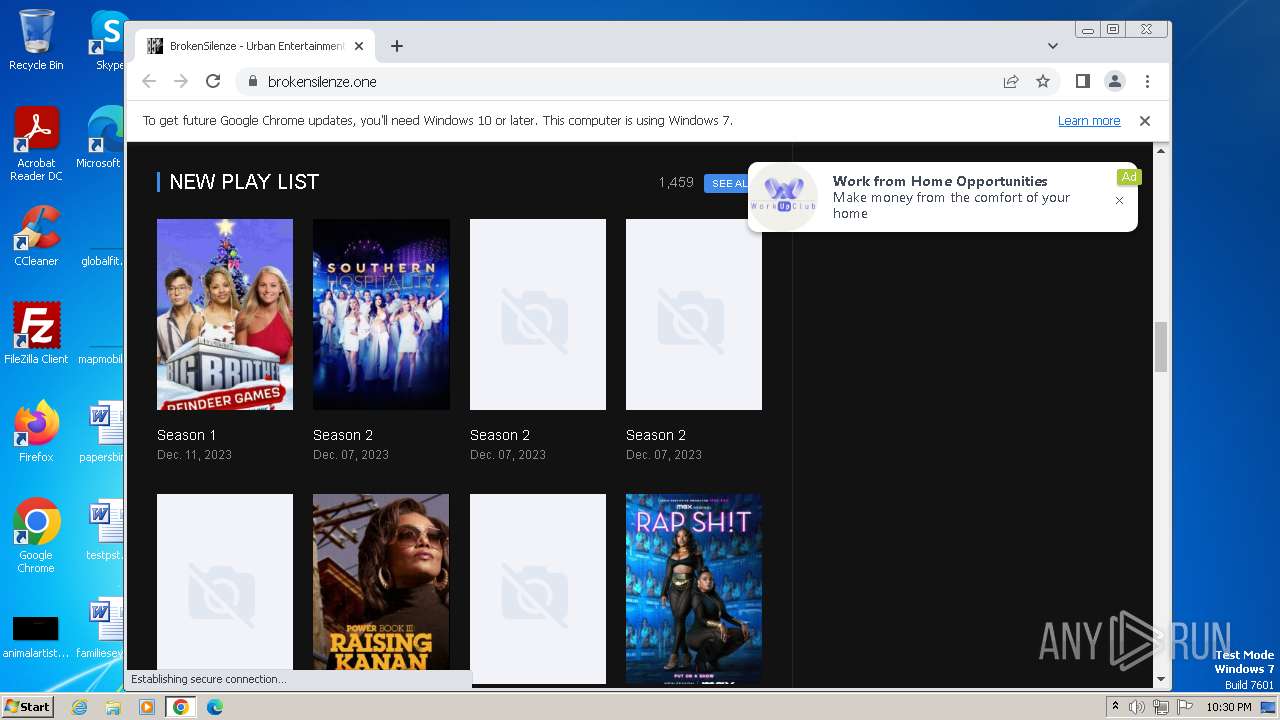
Task: Follow the Learn more link
Action: (x=1089, y=121)
